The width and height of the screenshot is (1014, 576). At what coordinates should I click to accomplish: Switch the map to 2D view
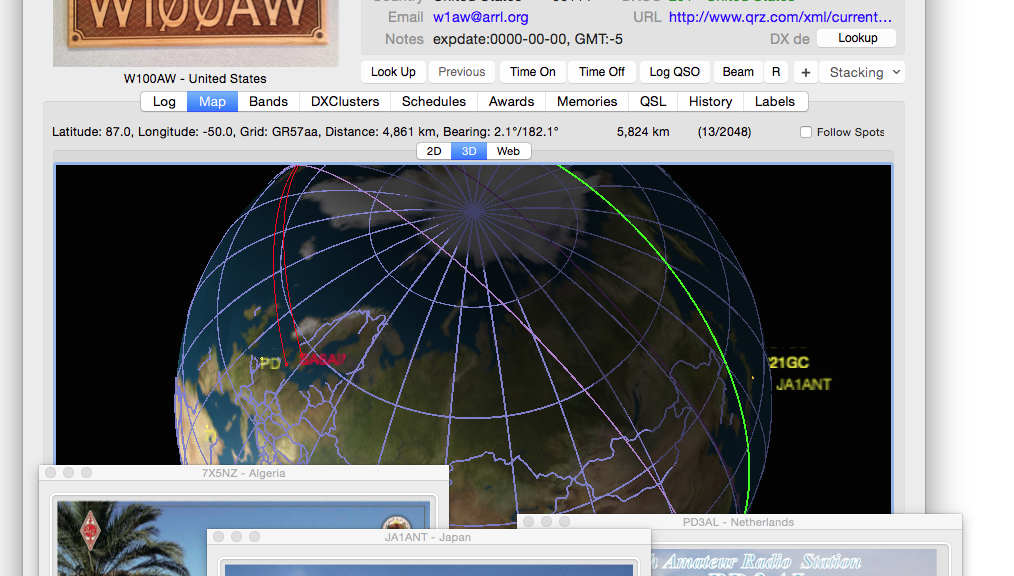click(x=434, y=151)
